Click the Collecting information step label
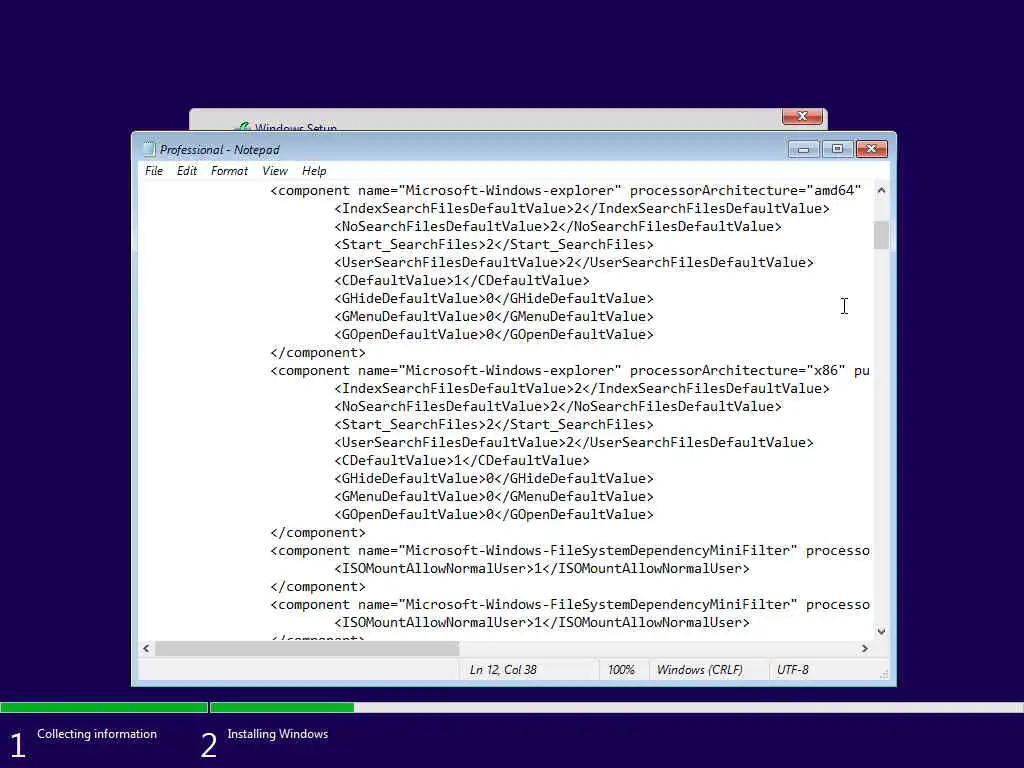This screenshot has height=768, width=1024. pyautogui.click(x=97, y=734)
